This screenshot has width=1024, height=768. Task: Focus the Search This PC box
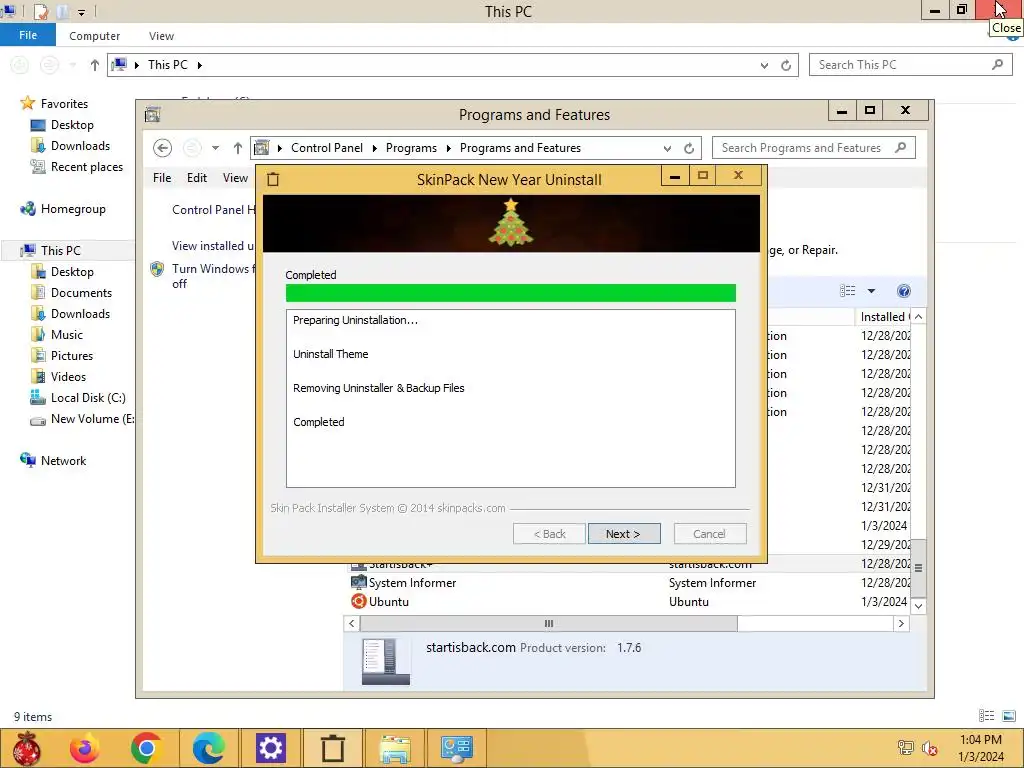pos(910,65)
